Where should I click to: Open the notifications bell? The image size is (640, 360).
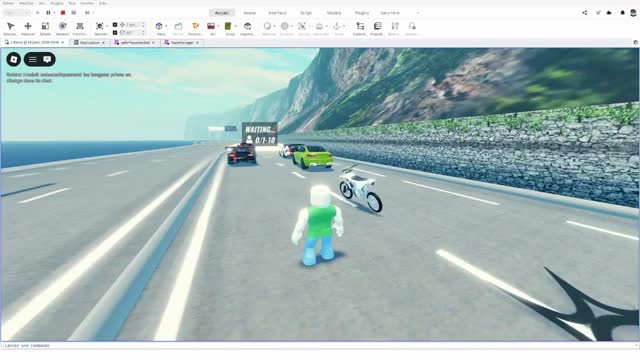(622, 13)
